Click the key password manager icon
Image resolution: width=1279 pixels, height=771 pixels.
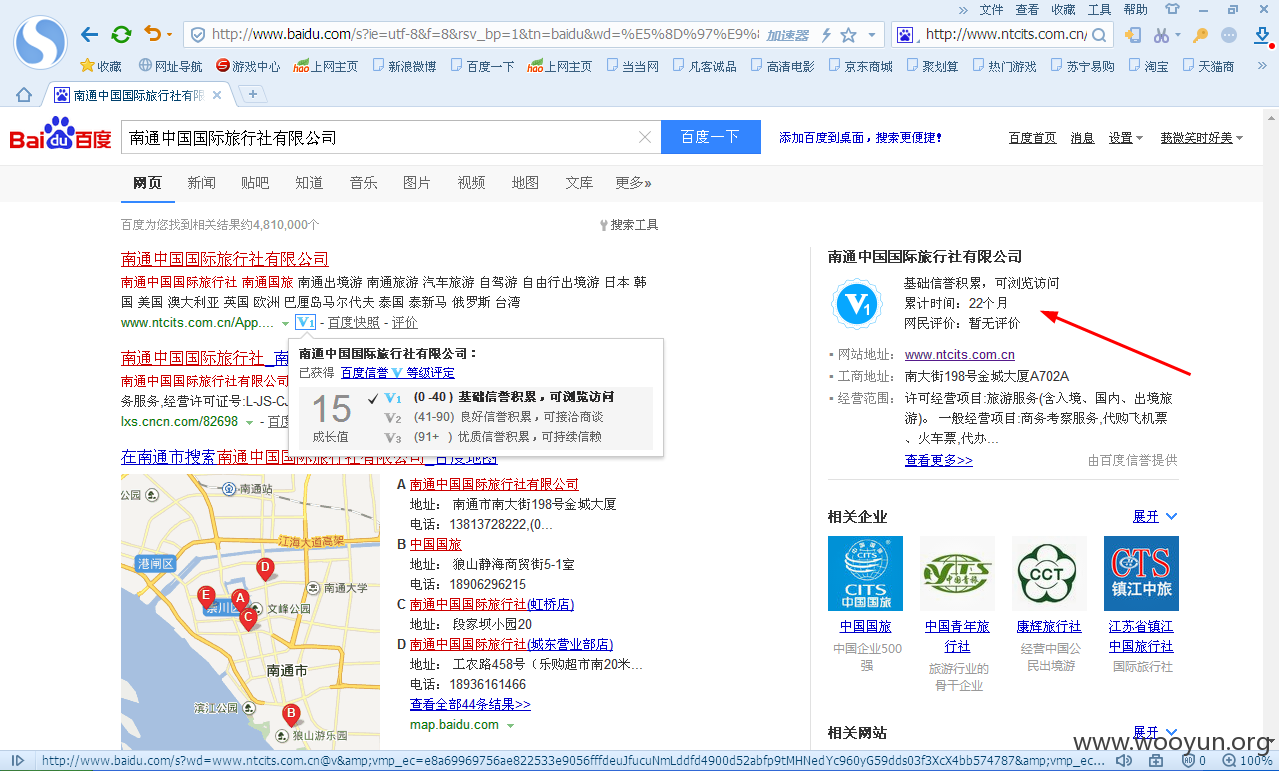(1201, 35)
